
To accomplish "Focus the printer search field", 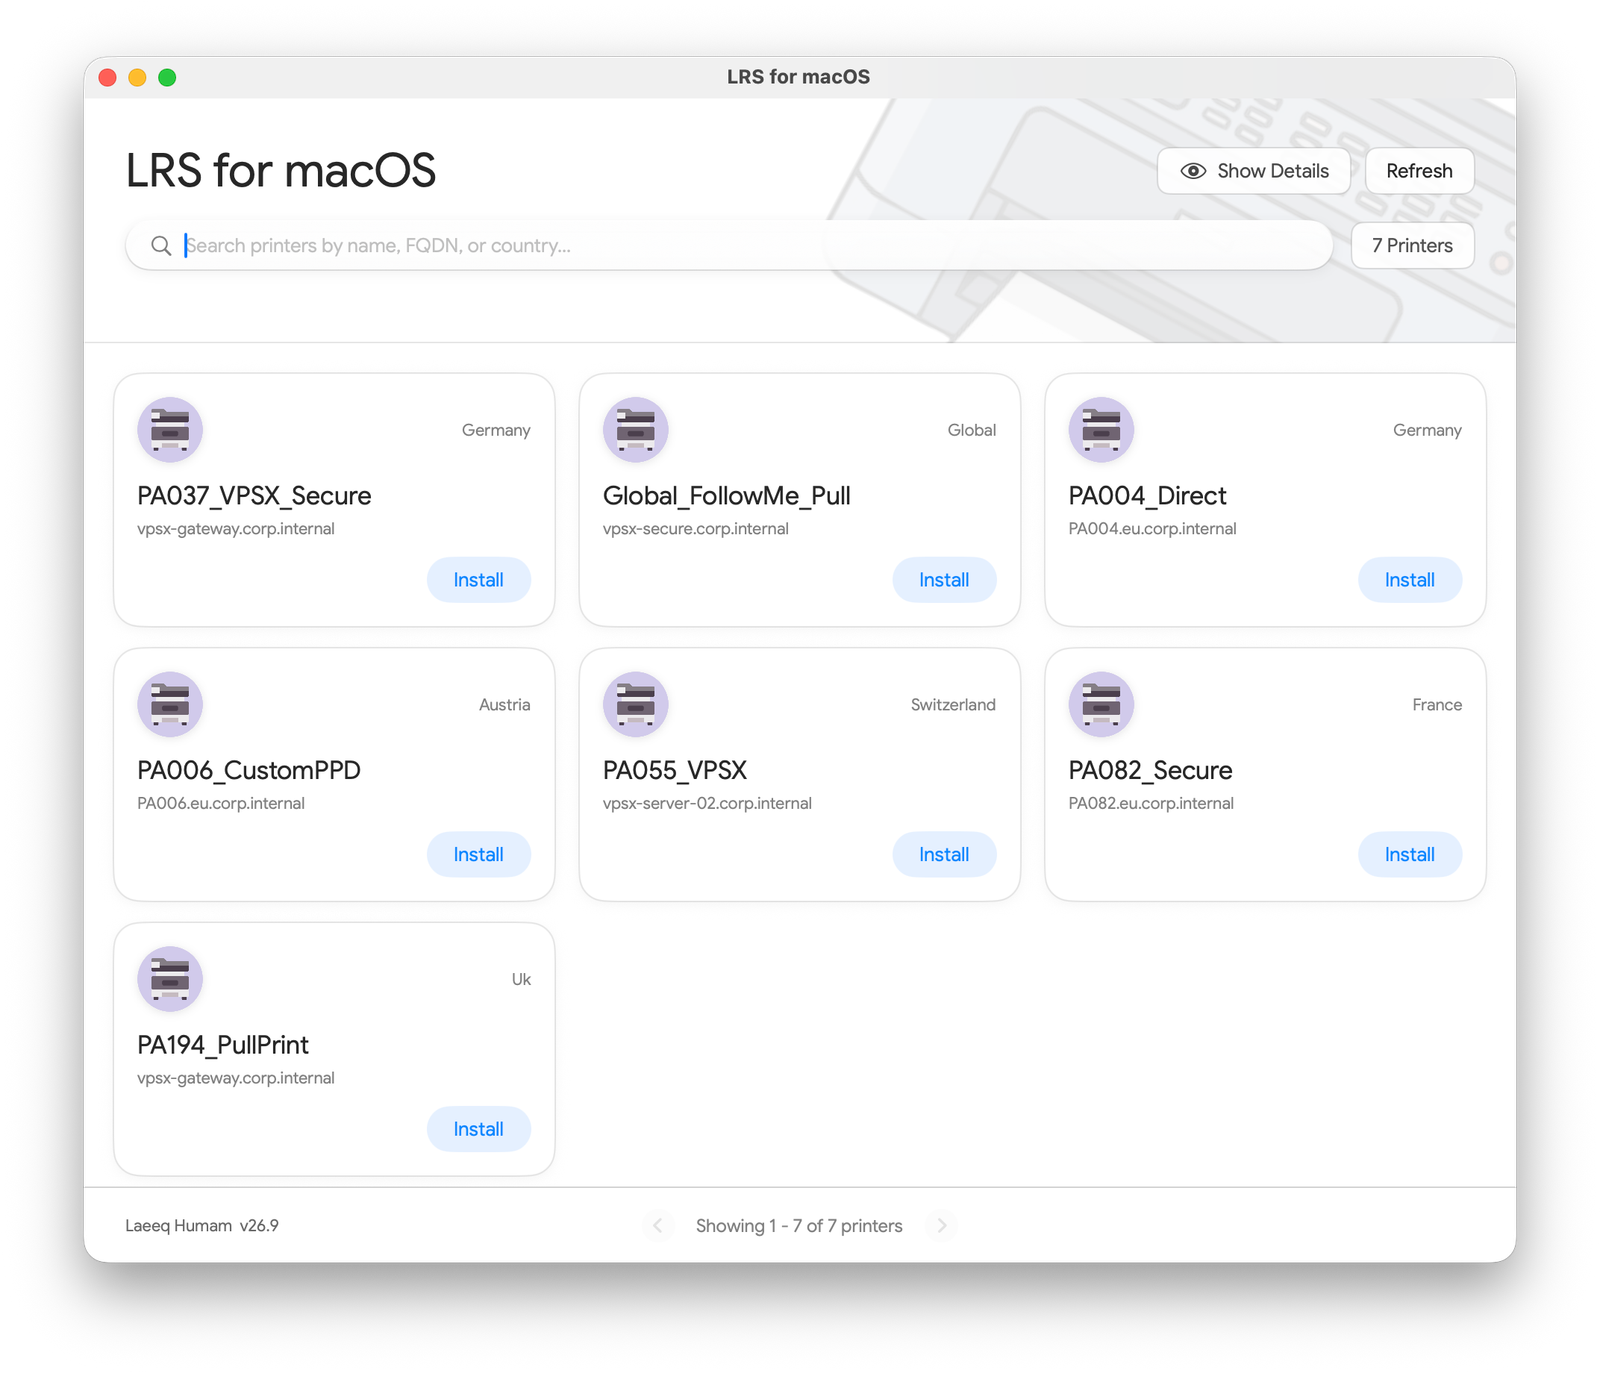I will coord(729,246).
